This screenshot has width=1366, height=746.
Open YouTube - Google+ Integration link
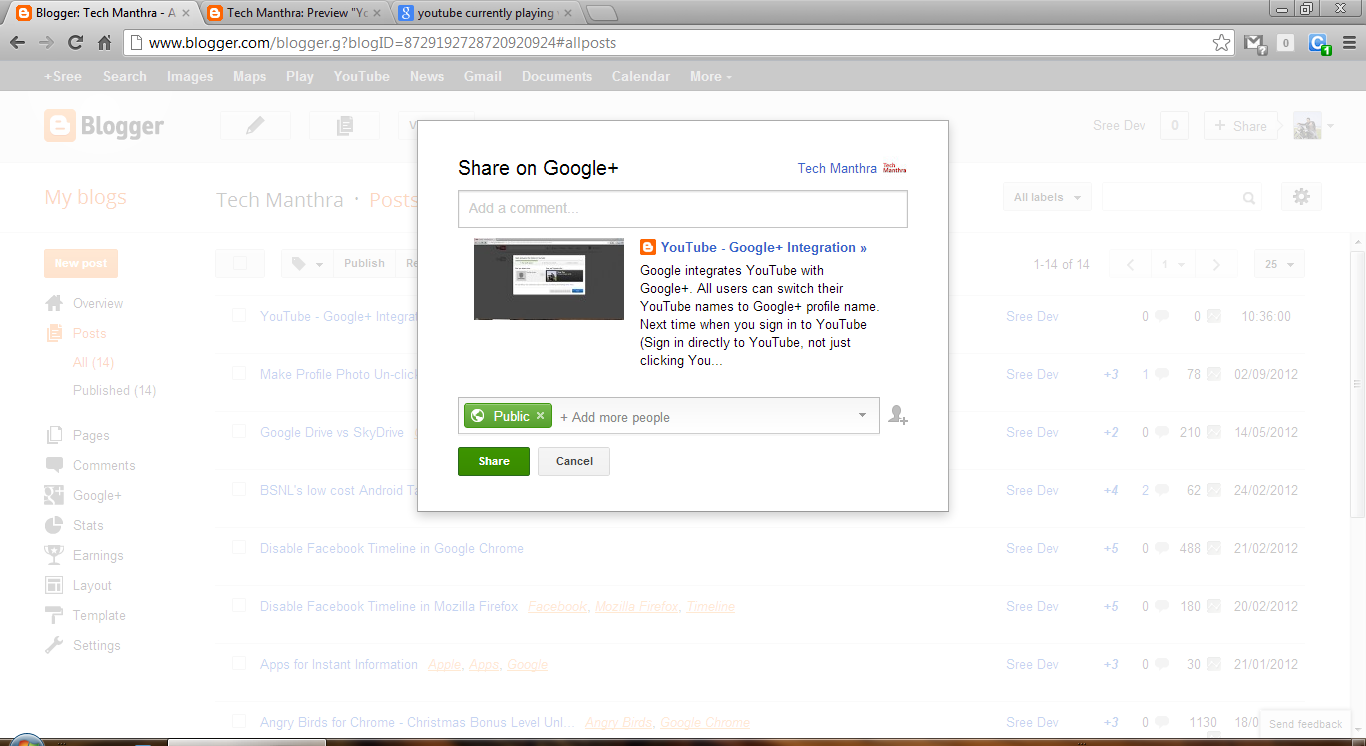pyautogui.click(x=763, y=247)
